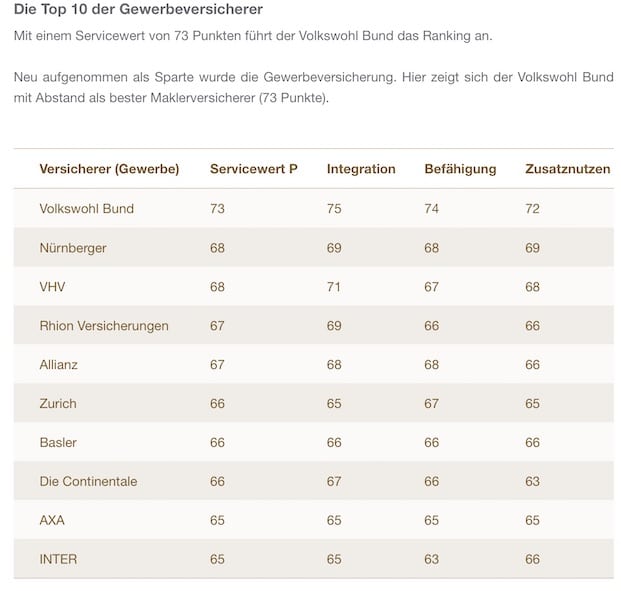The width and height of the screenshot is (621, 591).
Task: Select the 'Zusatznutzen' column header
Action: (x=567, y=169)
